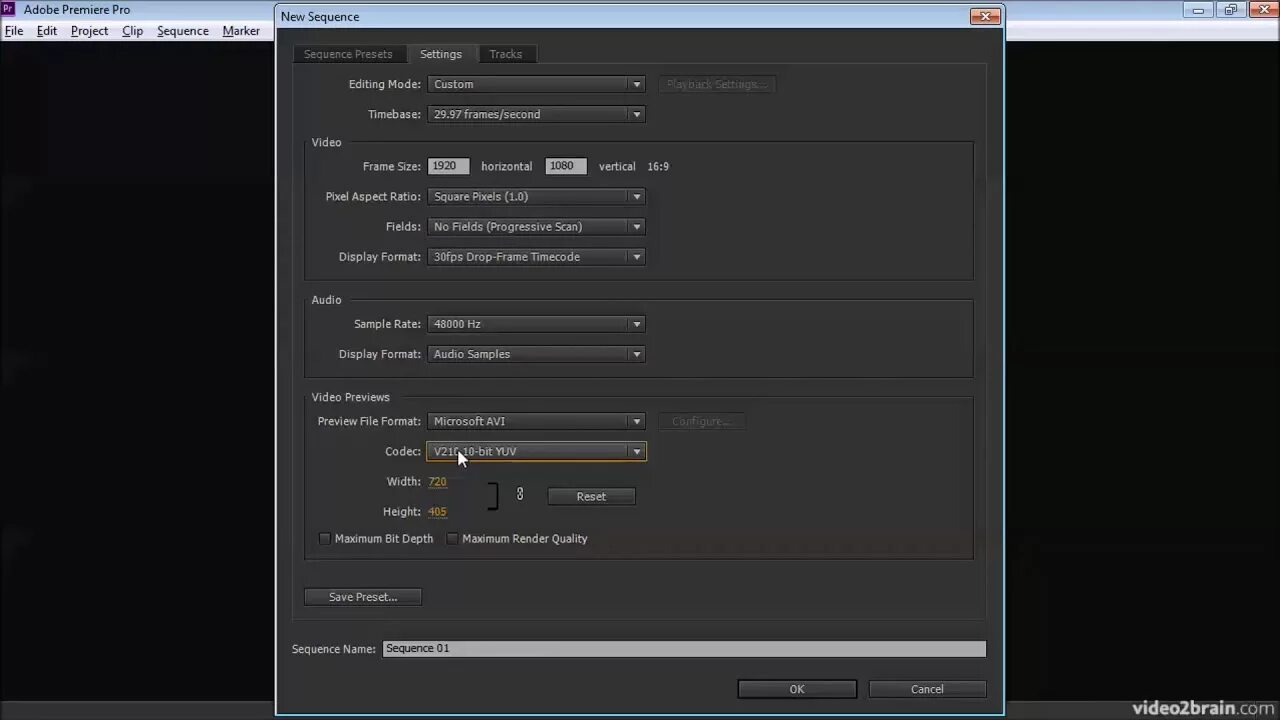Open the Project menu

[89, 31]
